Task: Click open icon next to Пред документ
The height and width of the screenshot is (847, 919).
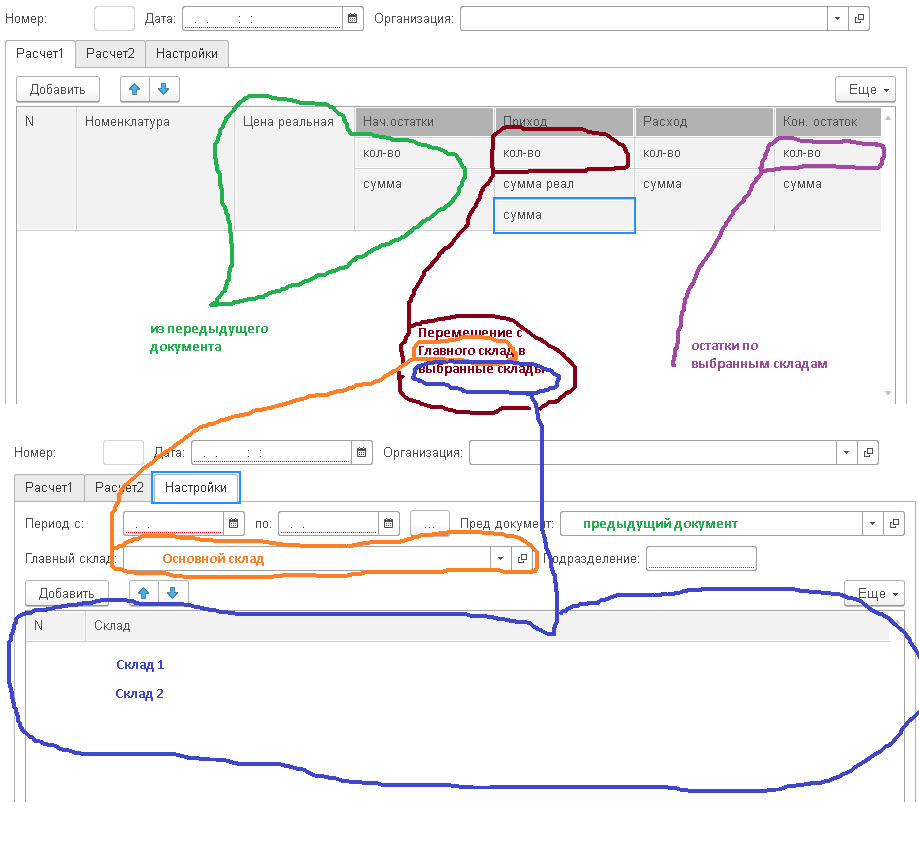Action: tap(893, 523)
